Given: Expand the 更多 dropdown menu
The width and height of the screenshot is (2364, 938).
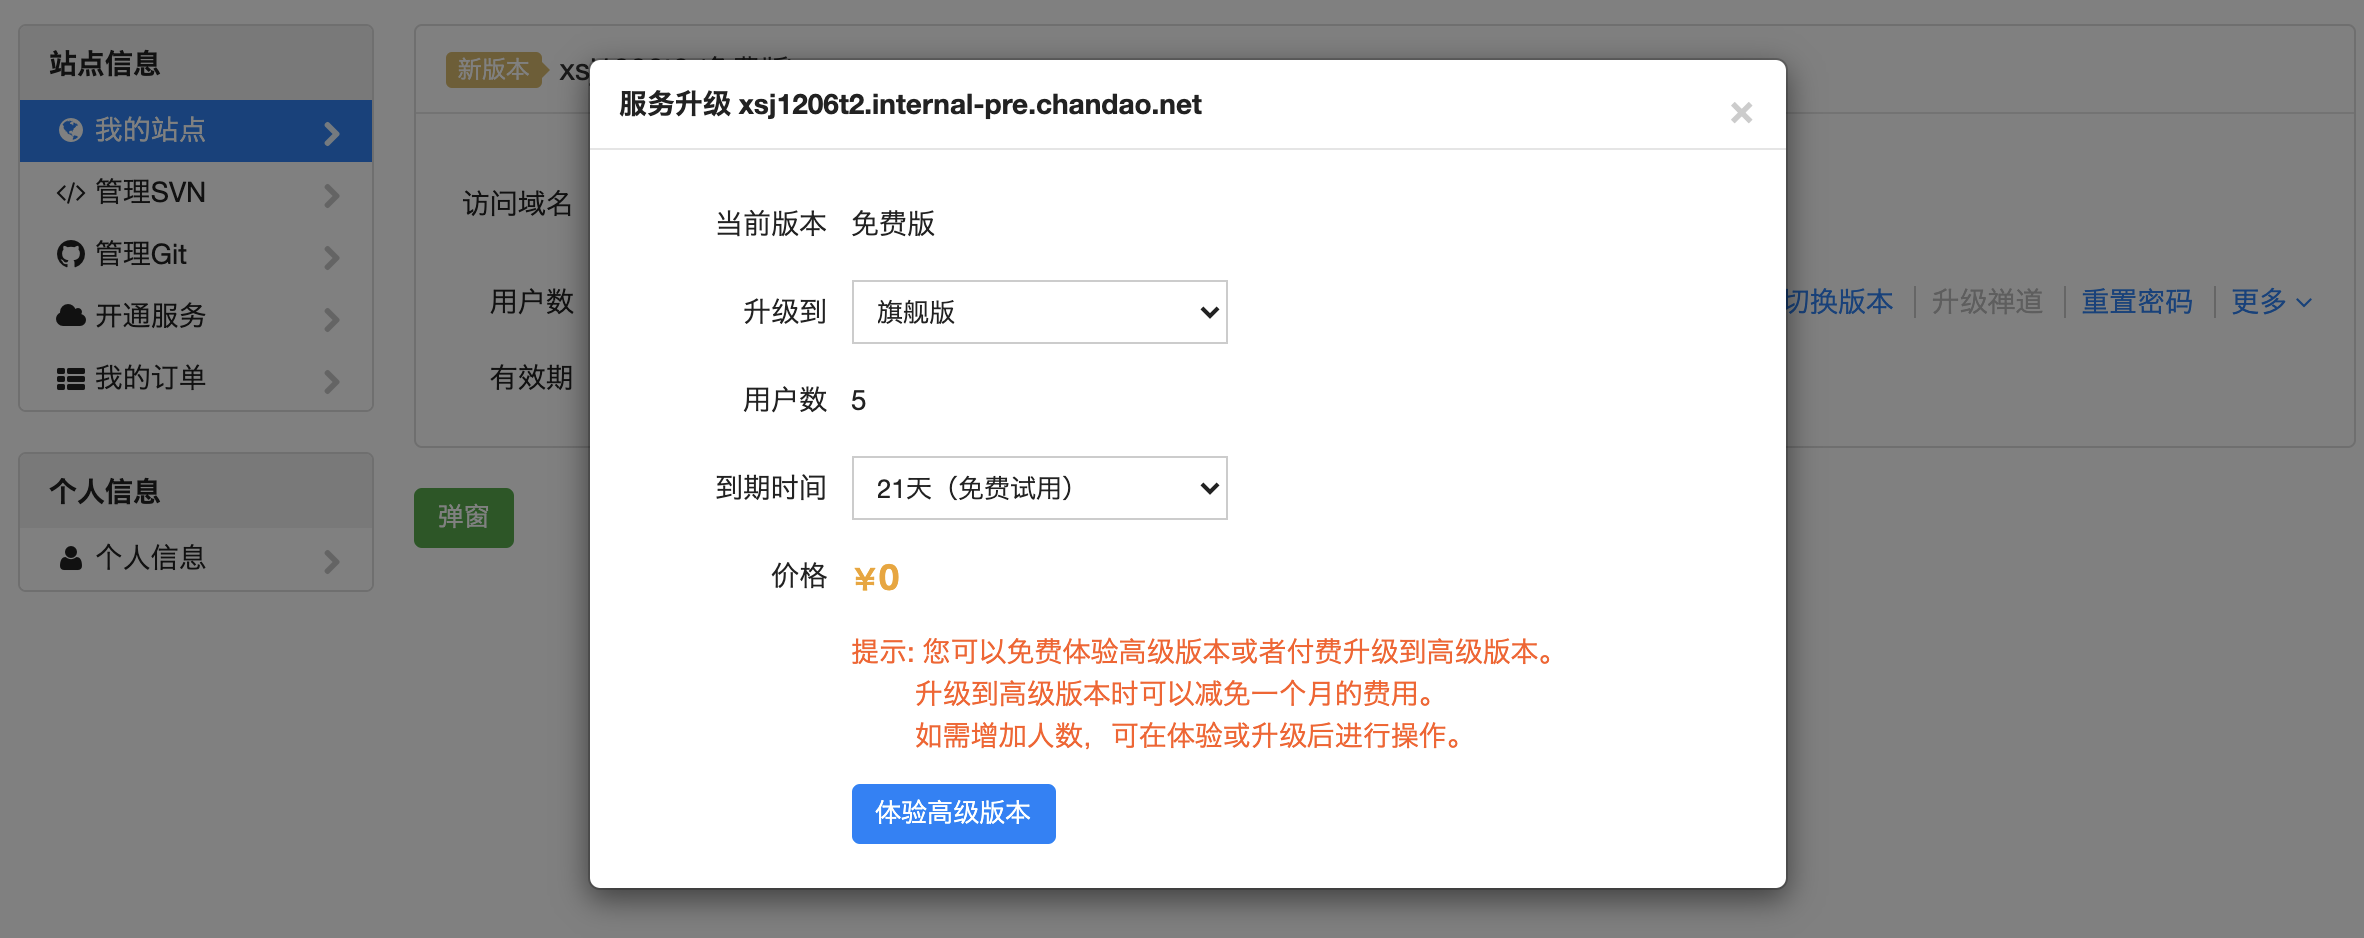Looking at the screenshot, I should click(x=2271, y=302).
